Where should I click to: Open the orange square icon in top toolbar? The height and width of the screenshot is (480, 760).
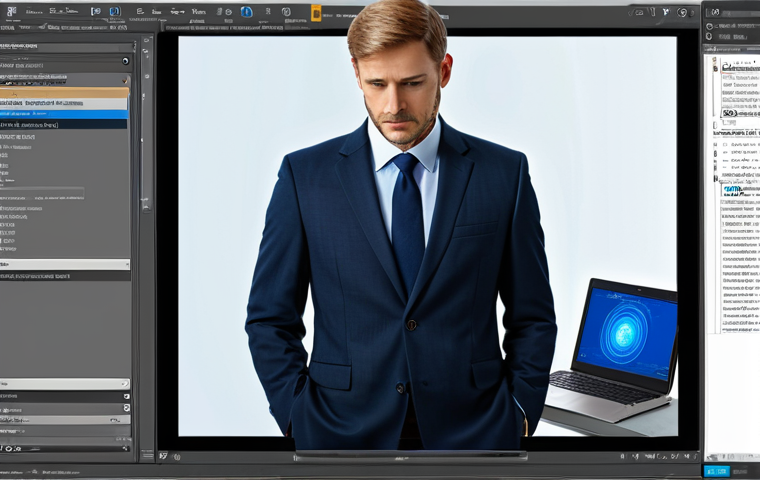coord(316,13)
